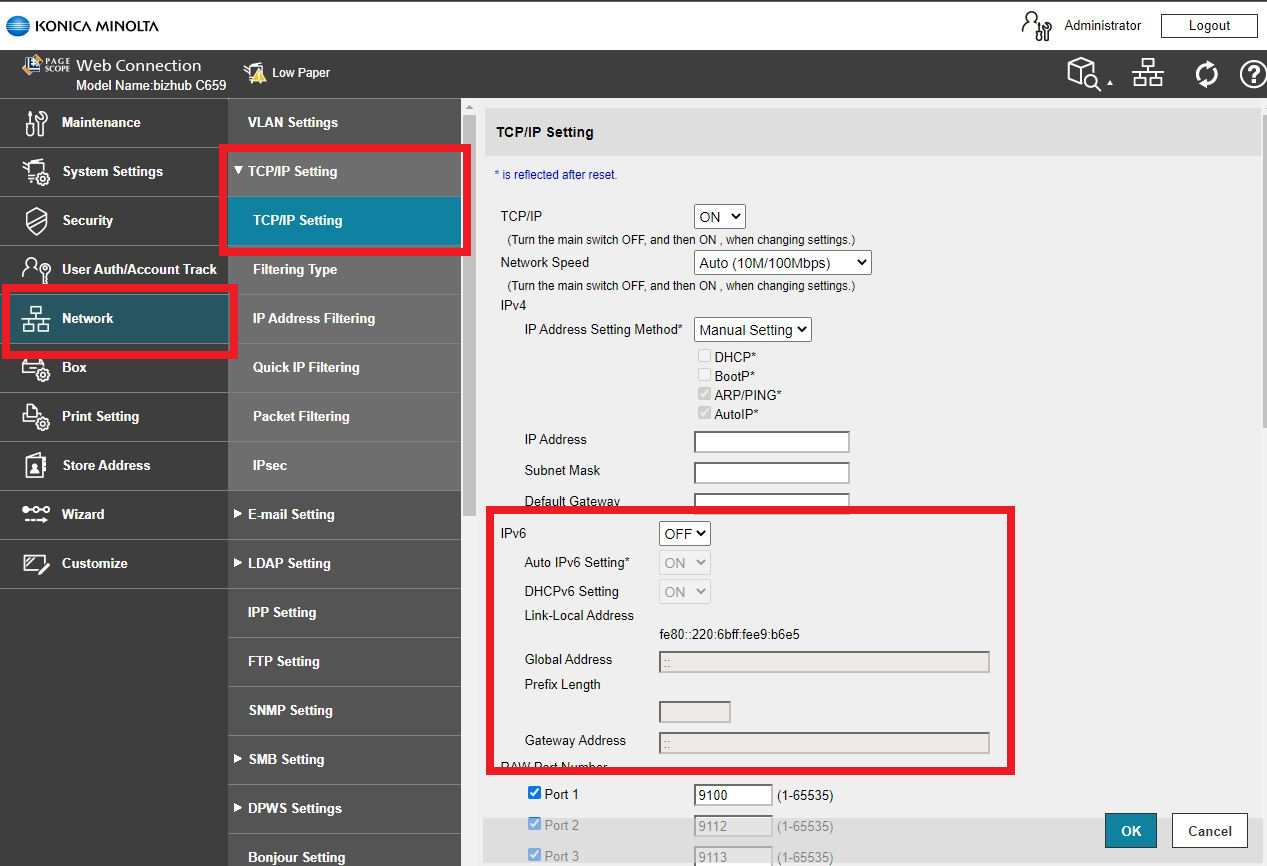Open the IPv6 ON/OFF dropdown

tap(685, 534)
